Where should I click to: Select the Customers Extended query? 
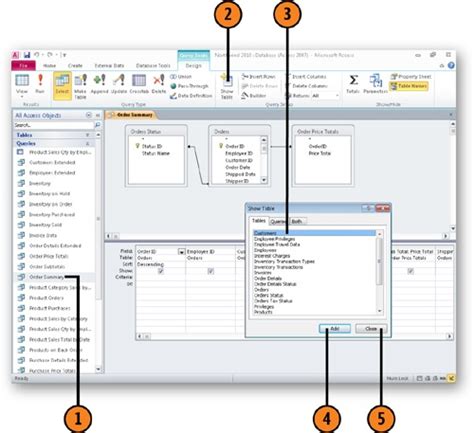pyautogui.click(x=52, y=163)
